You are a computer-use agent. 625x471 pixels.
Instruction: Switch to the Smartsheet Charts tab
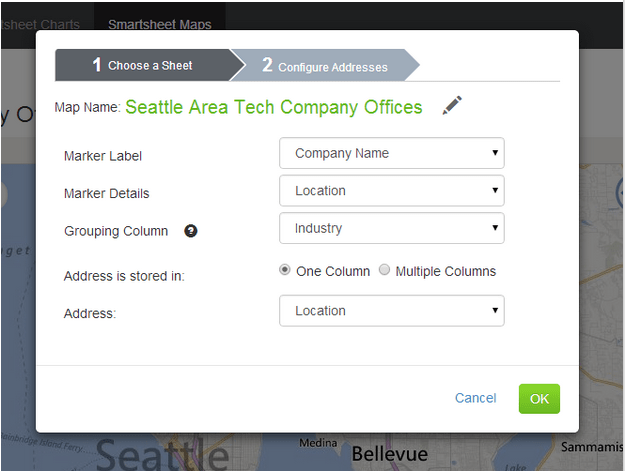40,23
